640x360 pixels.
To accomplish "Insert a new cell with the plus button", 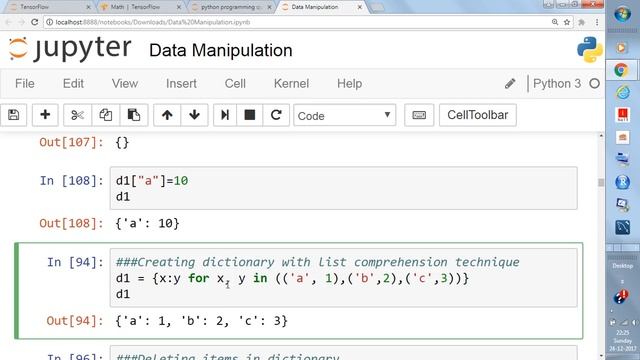I will pyautogui.click(x=45, y=115).
